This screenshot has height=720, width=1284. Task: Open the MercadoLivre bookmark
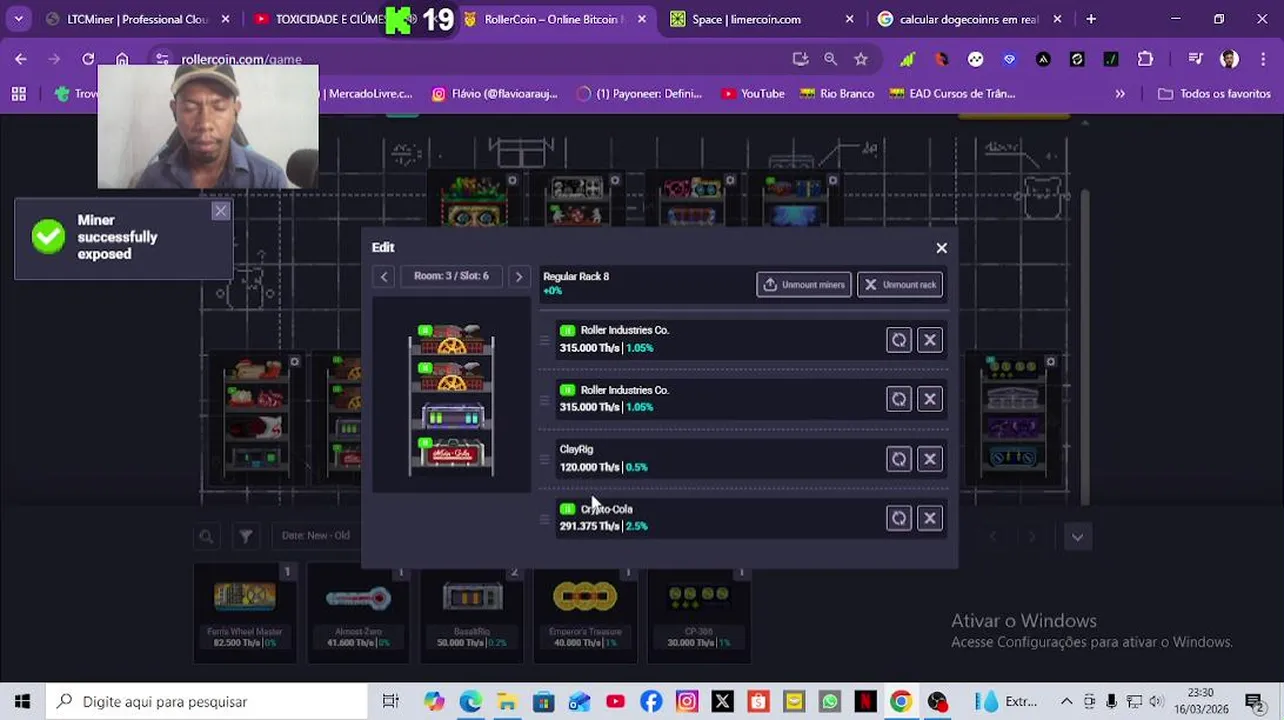pyautogui.click(x=366, y=94)
